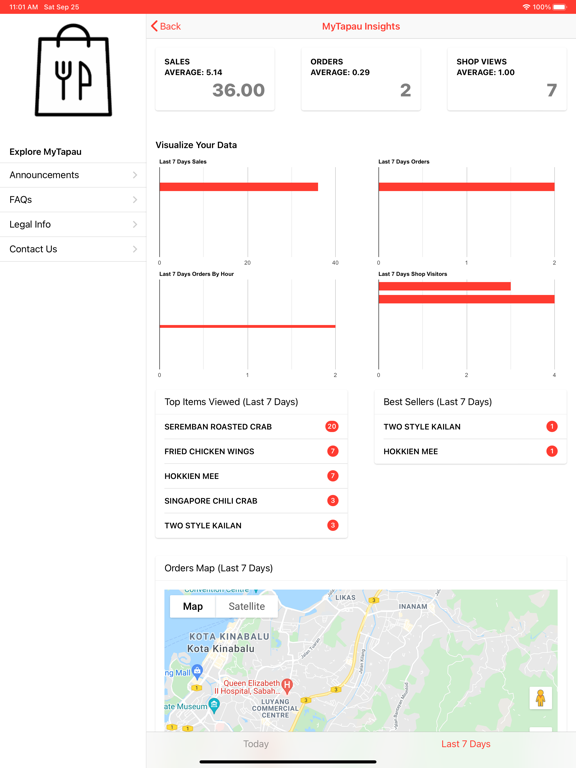Viewport: 576px width, 768px height.
Task: Select HOKKIEN MEE in Top Items Viewed
Action: [251, 476]
